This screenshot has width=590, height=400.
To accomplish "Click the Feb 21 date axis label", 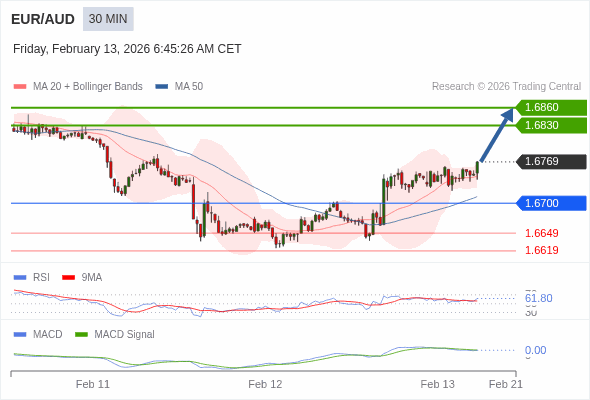I will coord(506,384).
